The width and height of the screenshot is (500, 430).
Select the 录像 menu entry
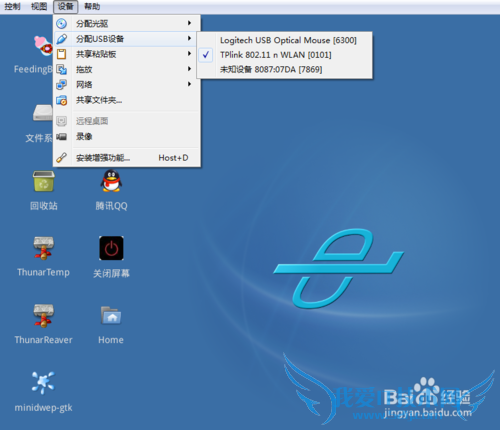(x=127, y=136)
